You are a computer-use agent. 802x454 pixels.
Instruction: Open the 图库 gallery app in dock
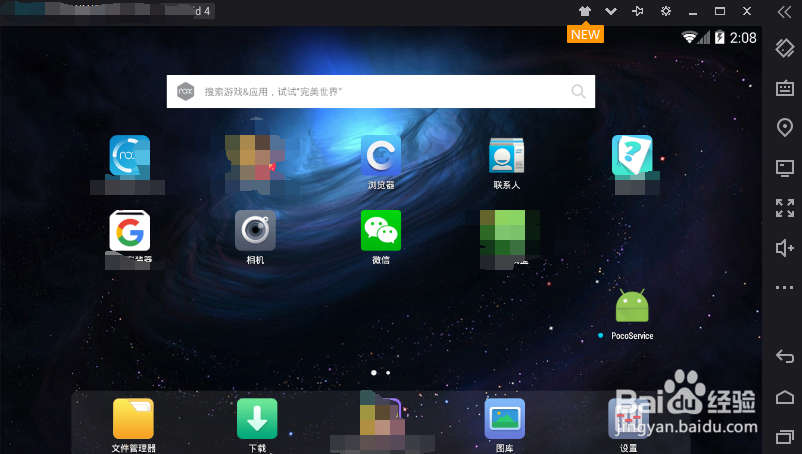pos(505,418)
